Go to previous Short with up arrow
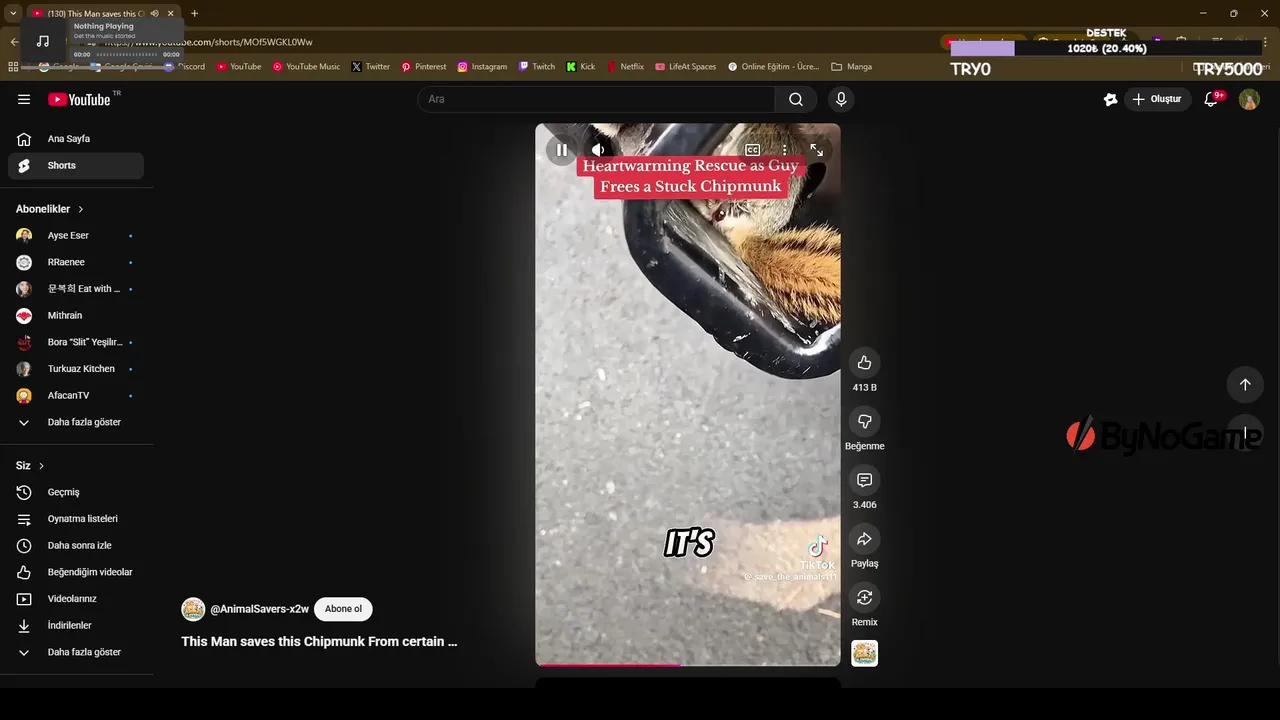 point(1245,384)
